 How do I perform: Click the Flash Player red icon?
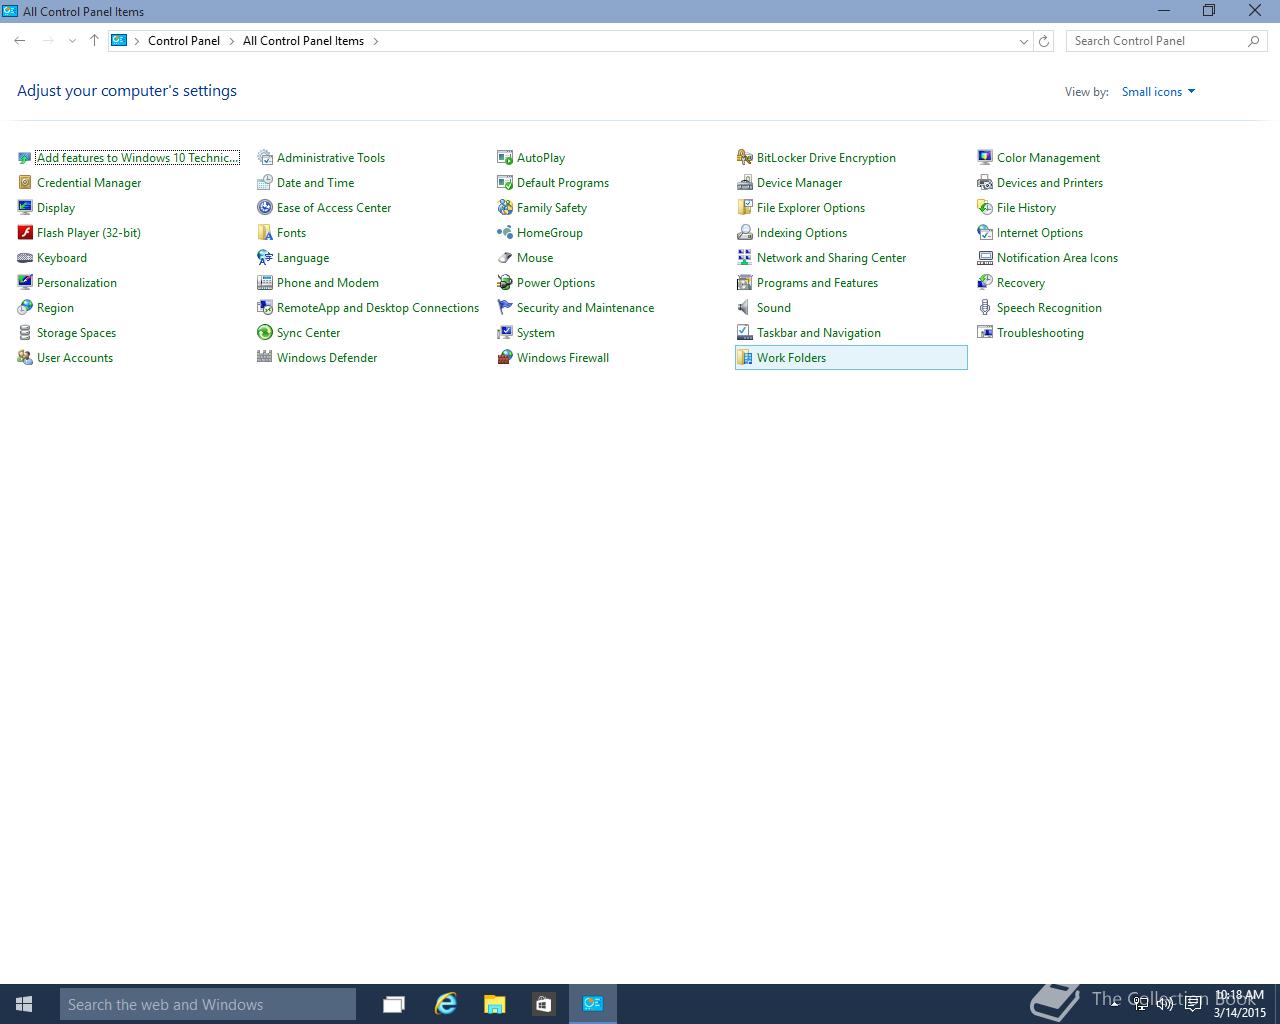tap(25, 233)
